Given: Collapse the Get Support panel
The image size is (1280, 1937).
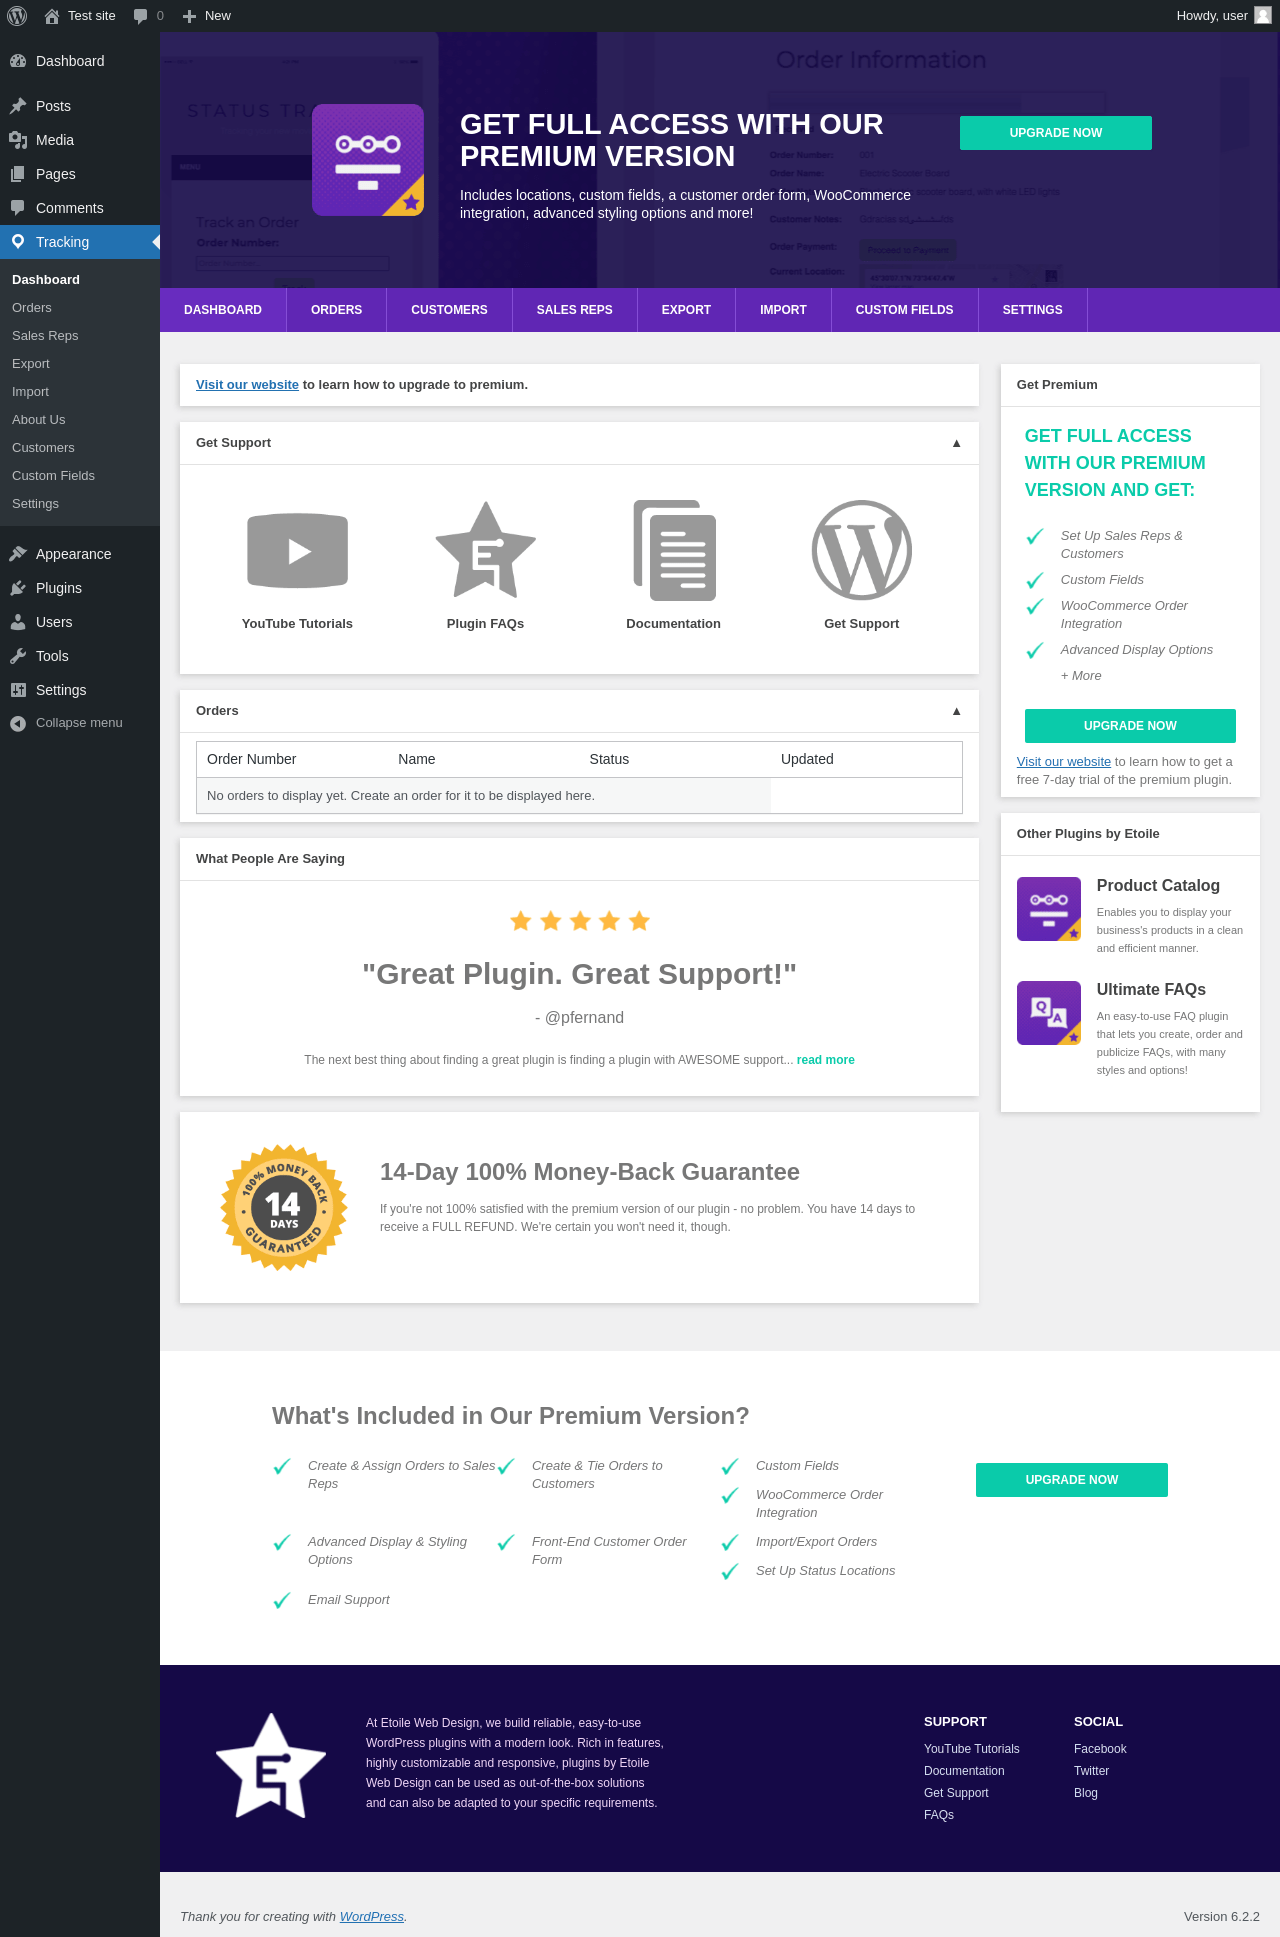Looking at the screenshot, I should [956, 443].
